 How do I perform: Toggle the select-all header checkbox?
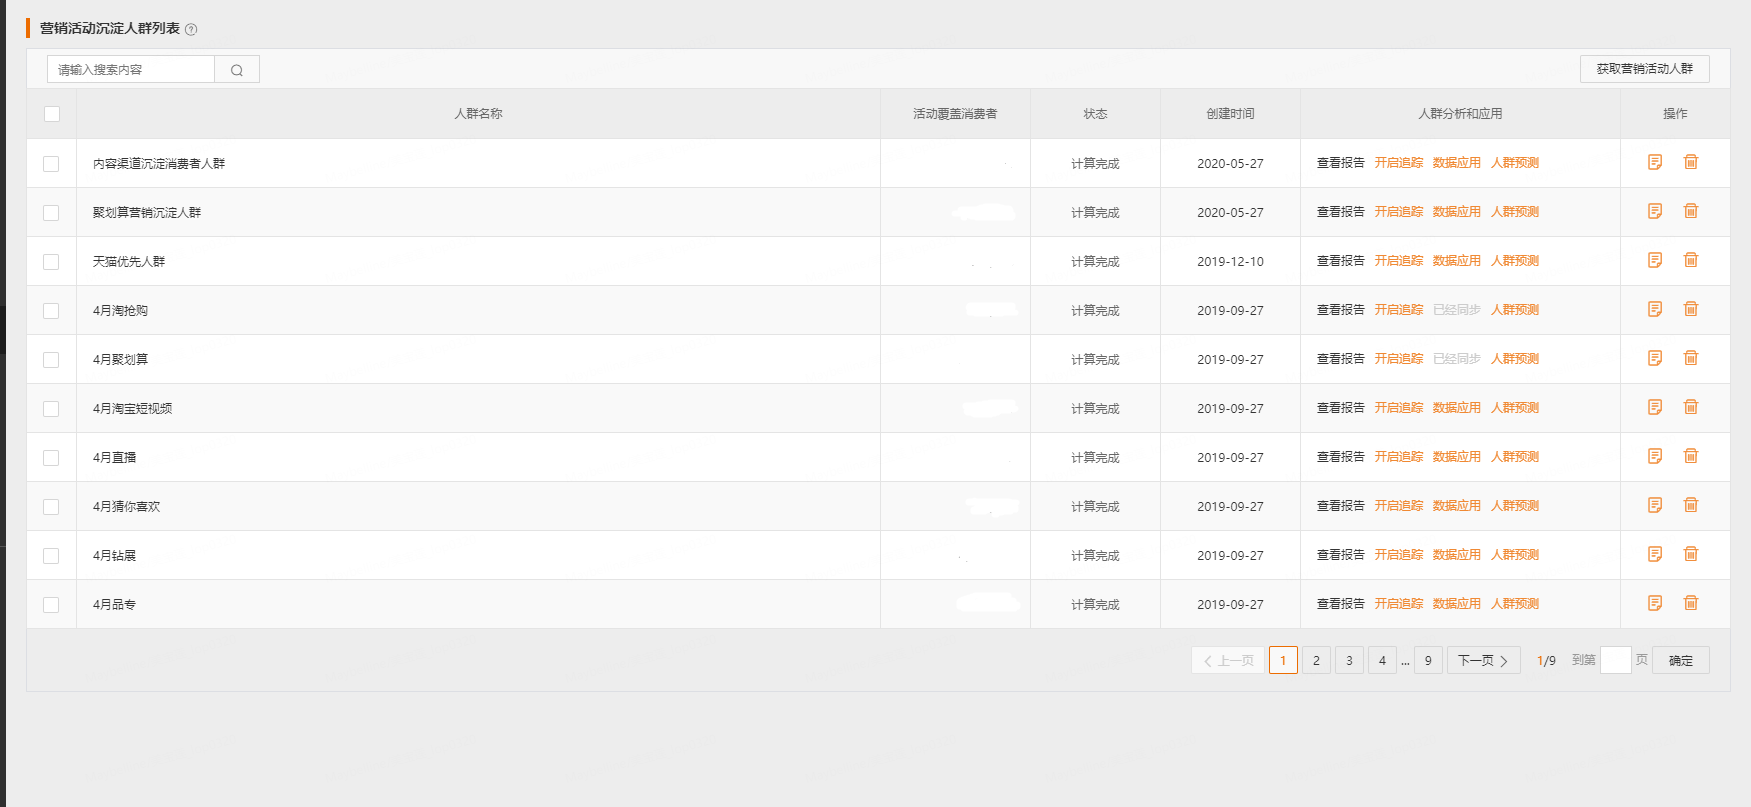(52, 114)
